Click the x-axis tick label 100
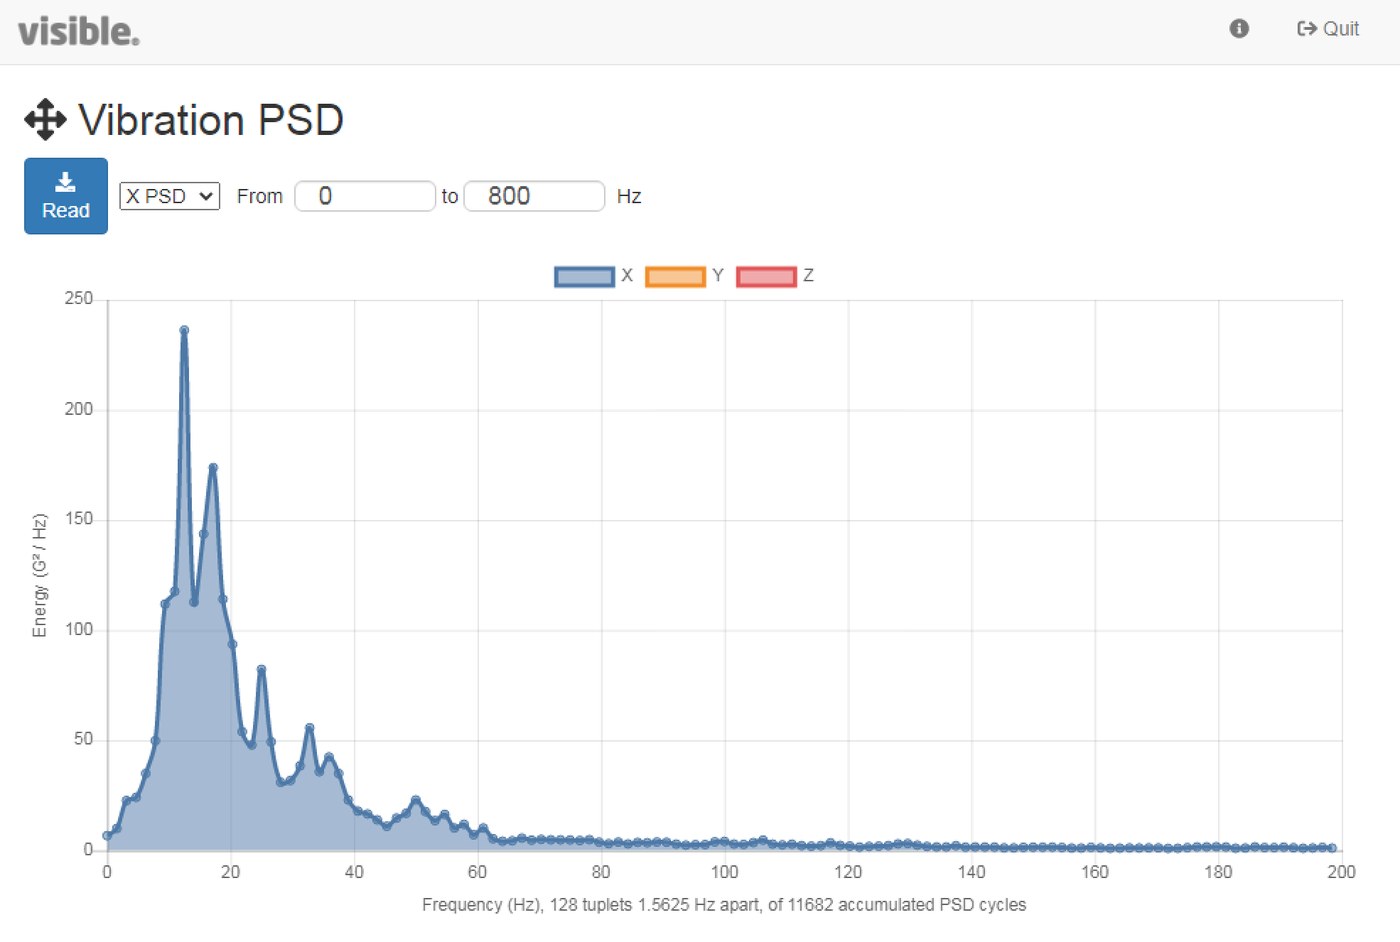This screenshot has width=1400, height=942. 724,872
